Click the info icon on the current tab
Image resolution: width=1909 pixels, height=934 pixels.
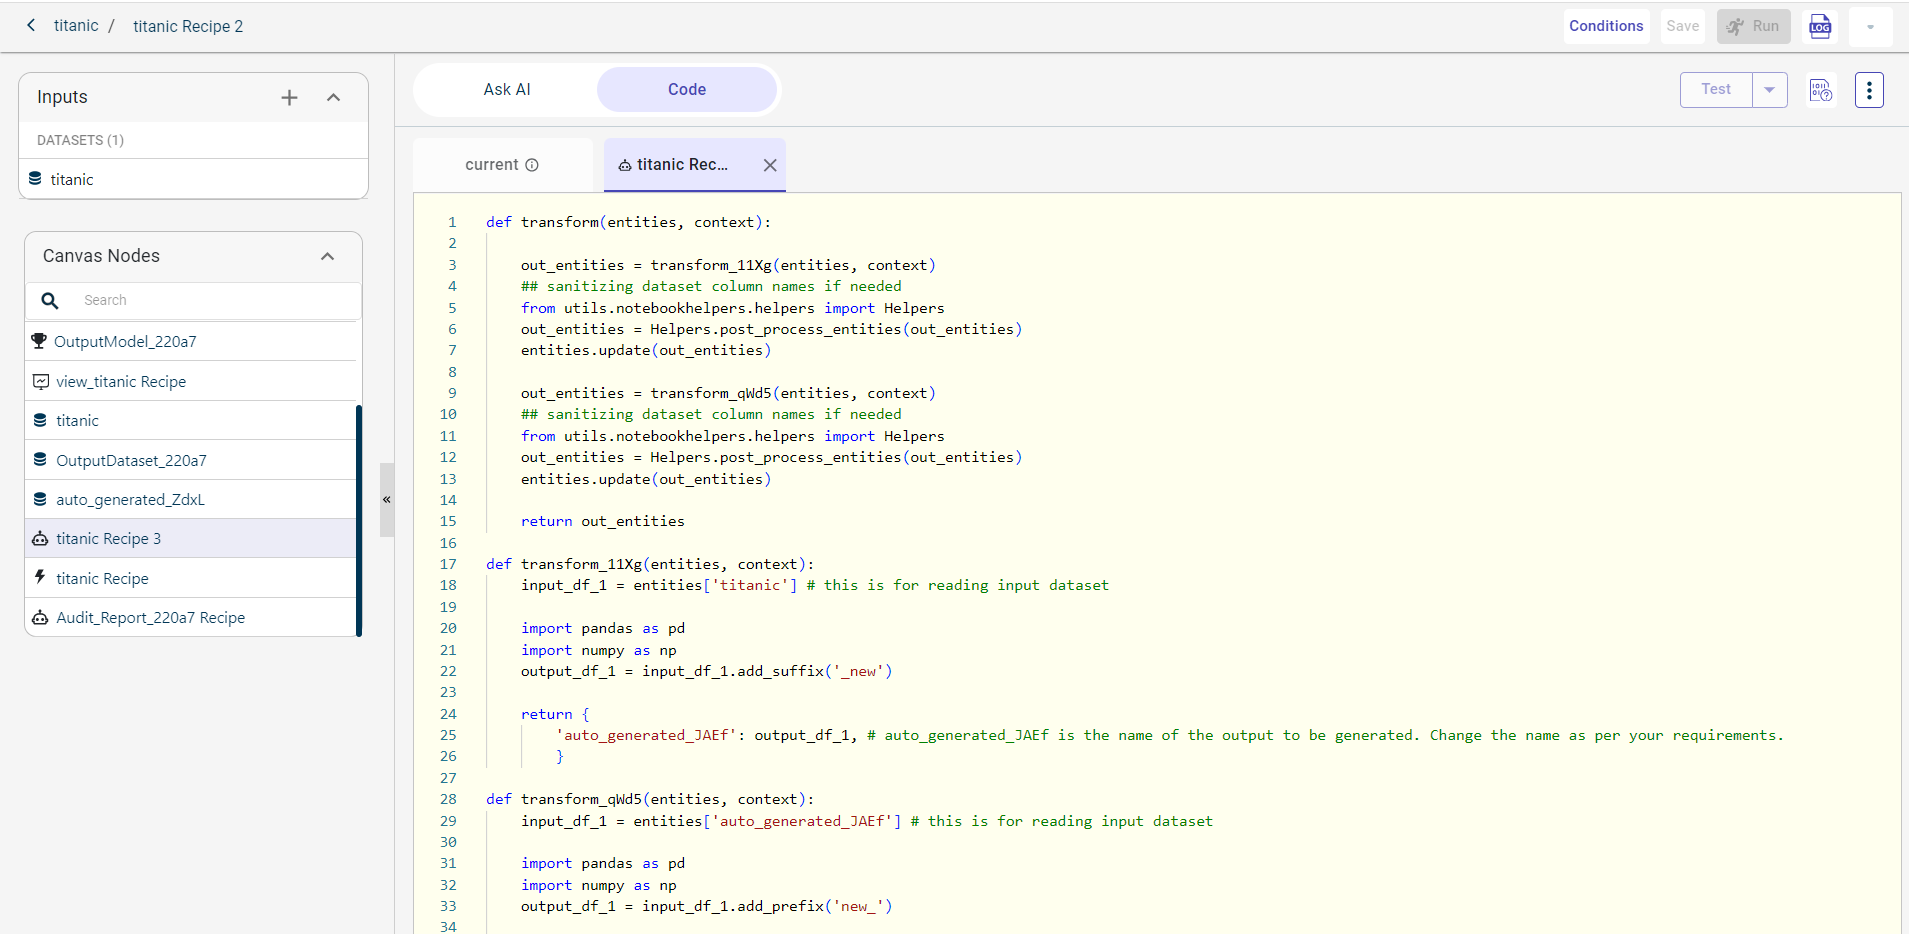point(532,165)
